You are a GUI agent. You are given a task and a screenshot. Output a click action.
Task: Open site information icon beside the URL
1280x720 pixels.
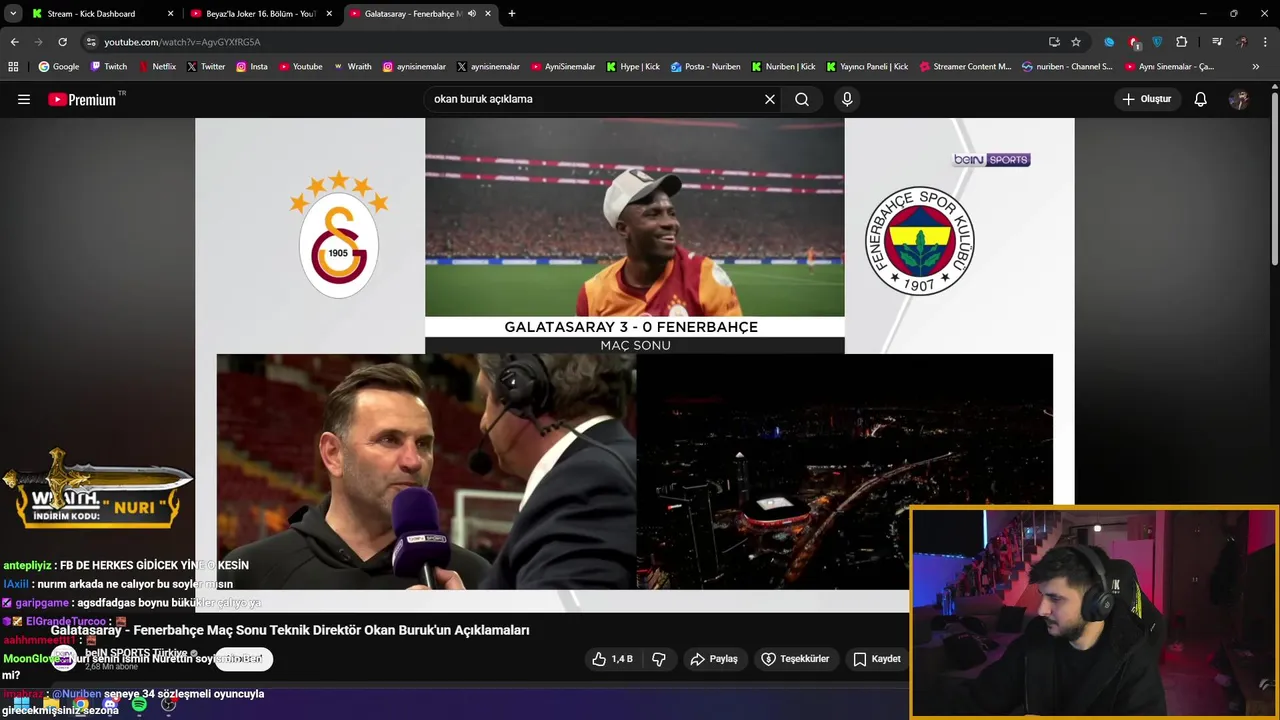91,42
